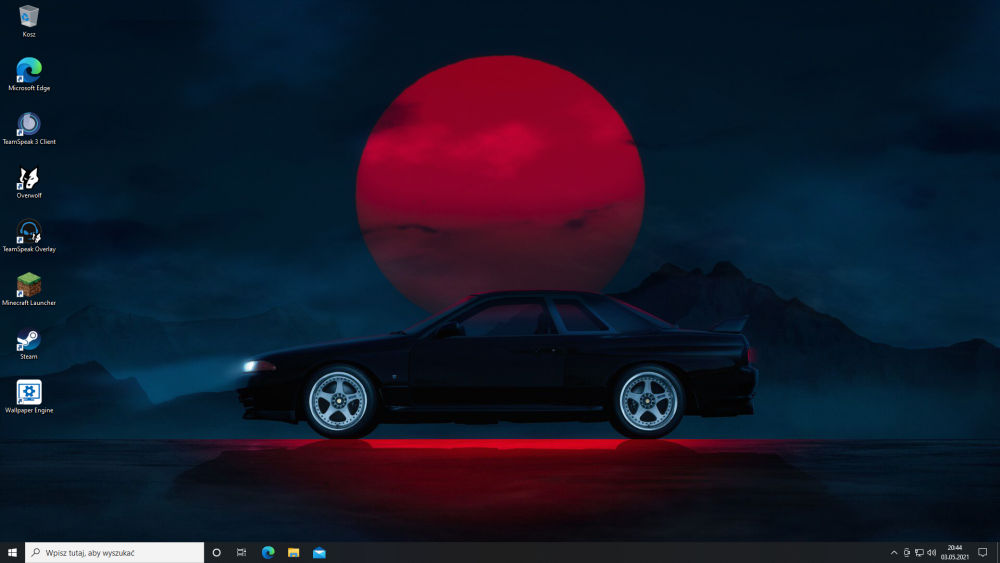Select the Minecraft Launcher icon
This screenshot has height=563, width=1000.
[29, 285]
